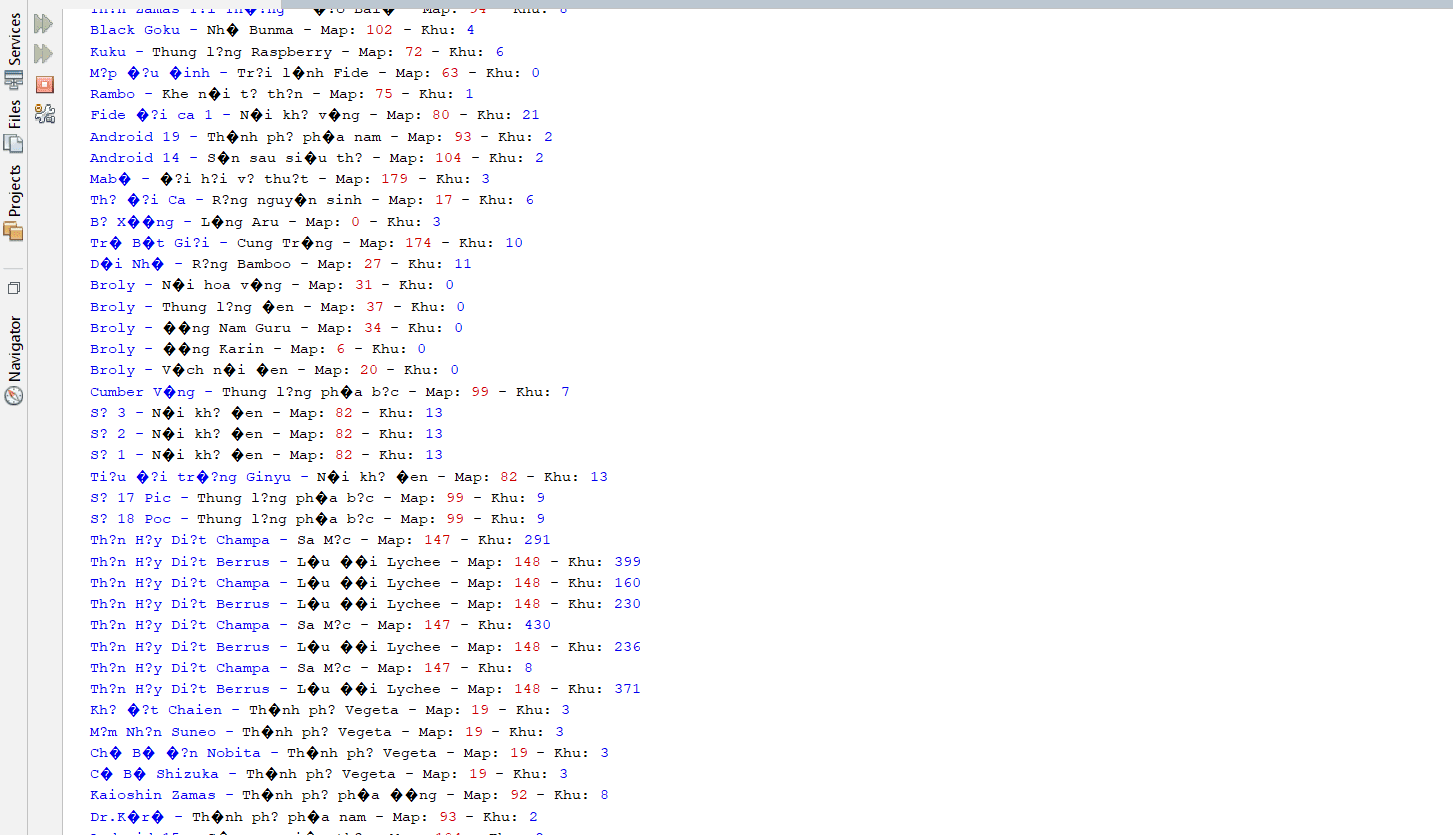Stop the running process with red square icon

click(44, 84)
